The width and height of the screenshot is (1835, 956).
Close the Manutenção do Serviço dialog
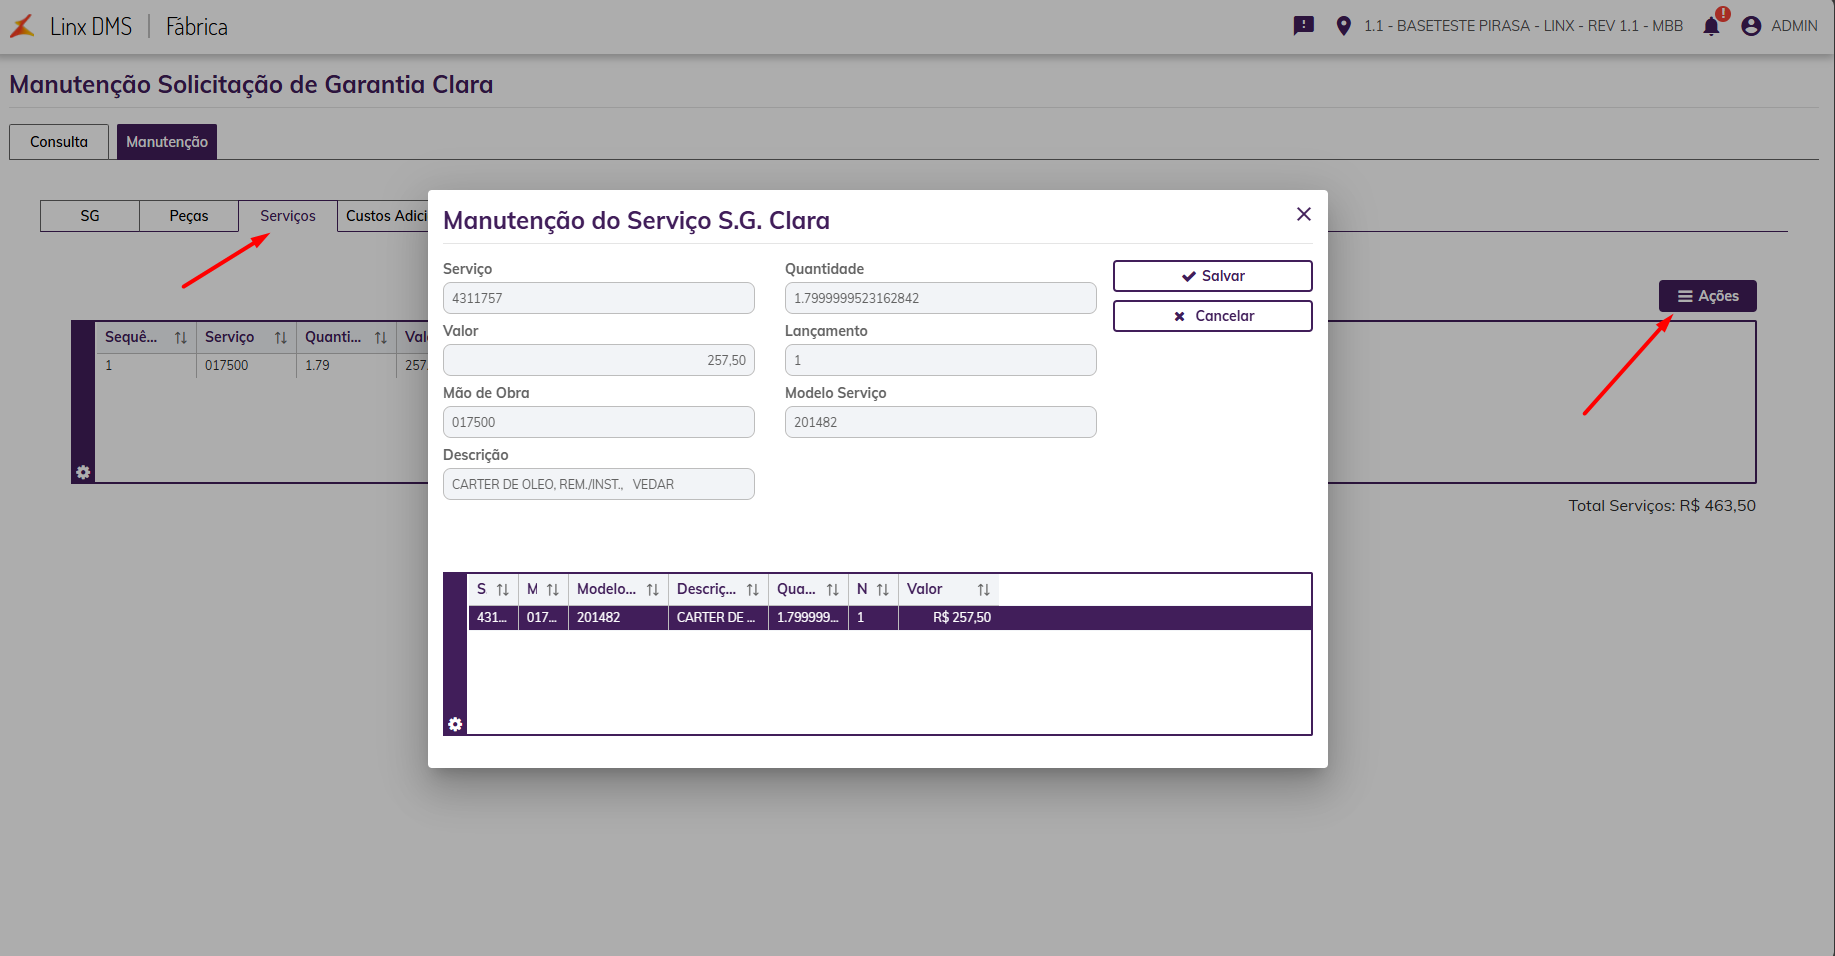[x=1303, y=214]
